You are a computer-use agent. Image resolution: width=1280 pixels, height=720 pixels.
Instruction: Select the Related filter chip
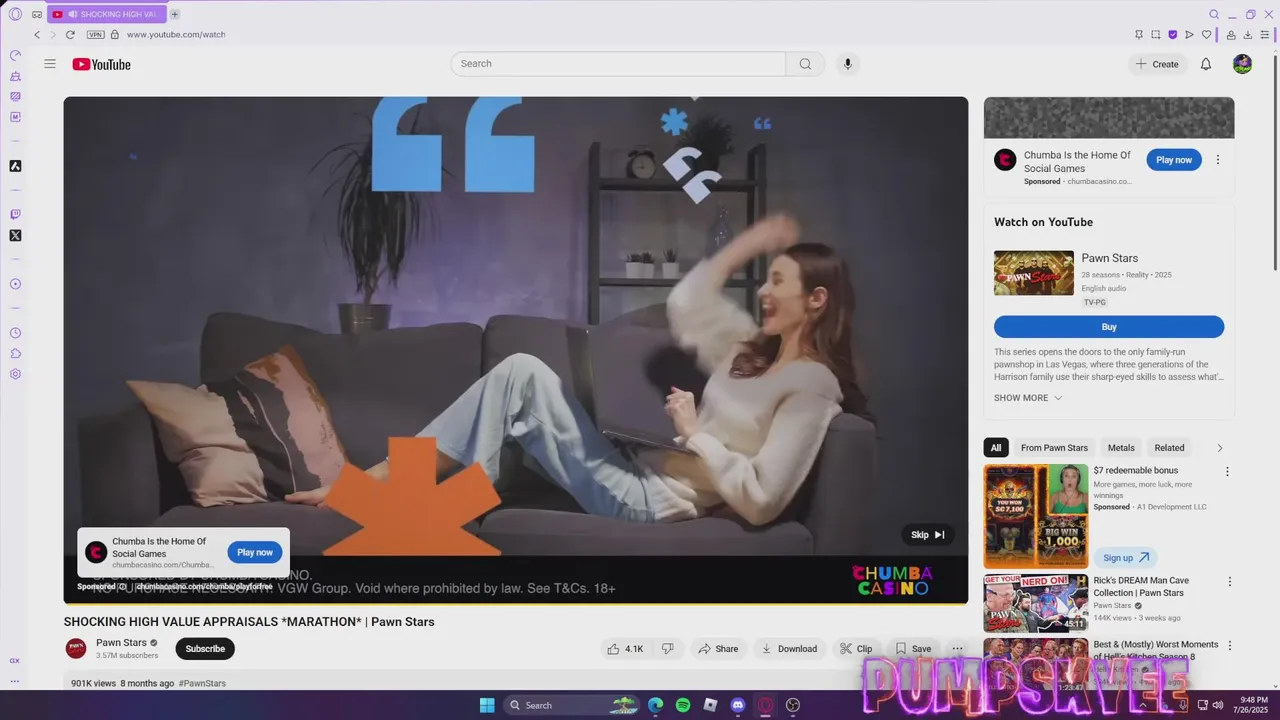[1169, 448]
